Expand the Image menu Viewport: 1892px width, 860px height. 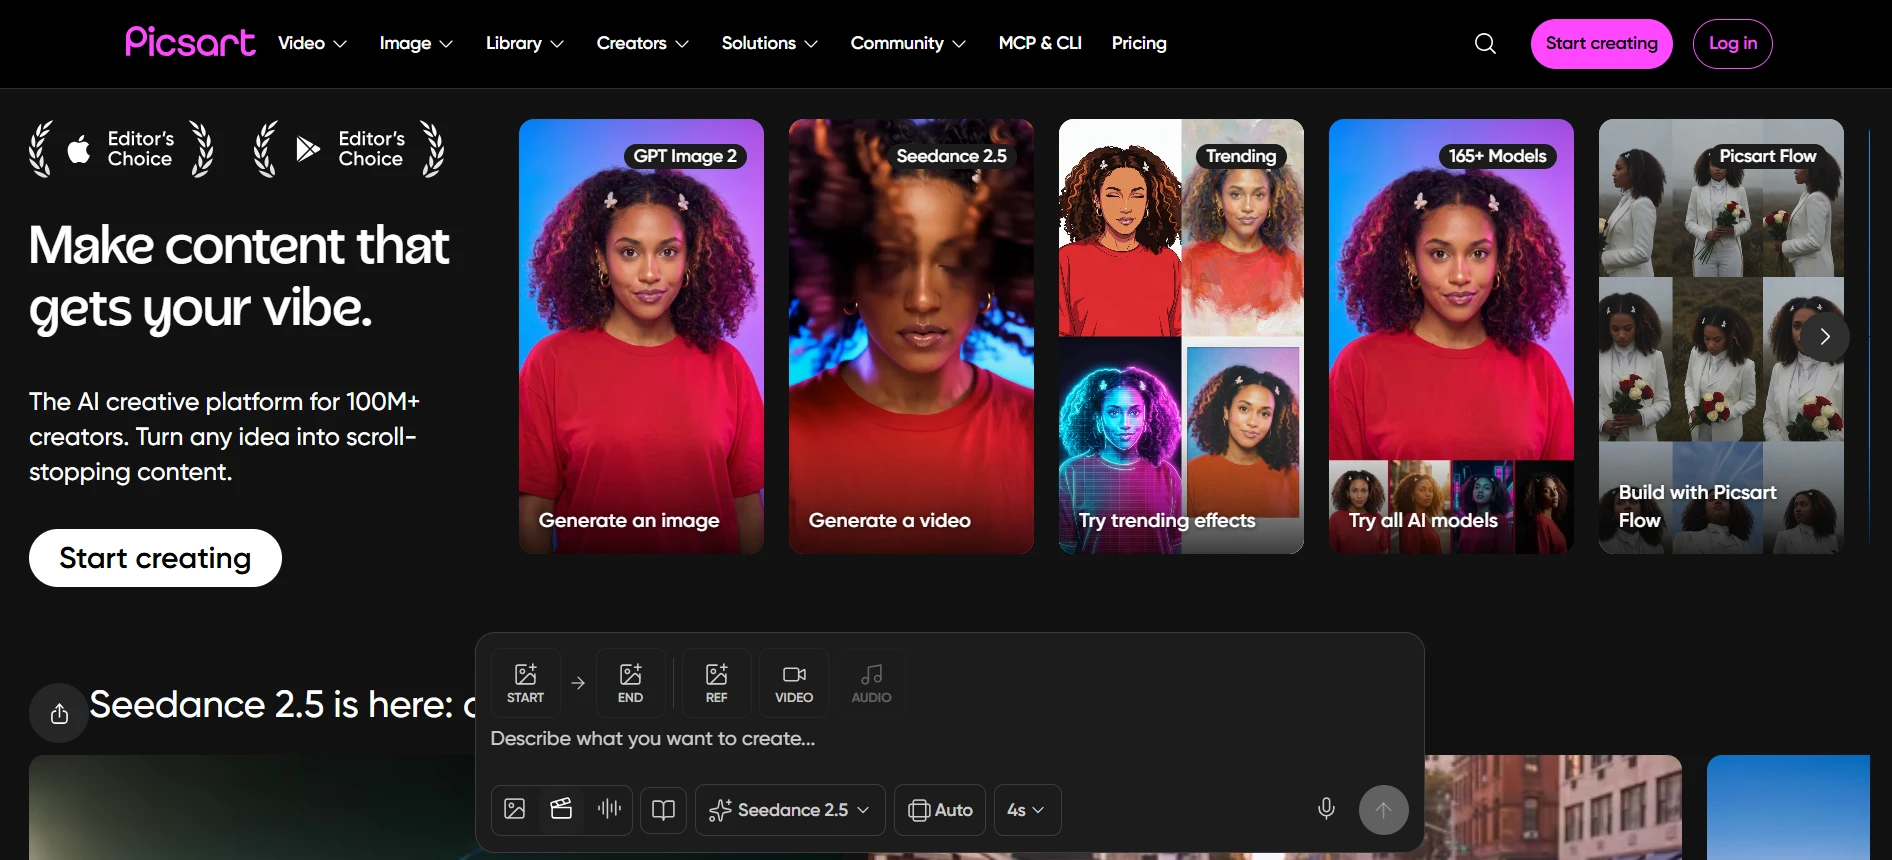coord(416,43)
